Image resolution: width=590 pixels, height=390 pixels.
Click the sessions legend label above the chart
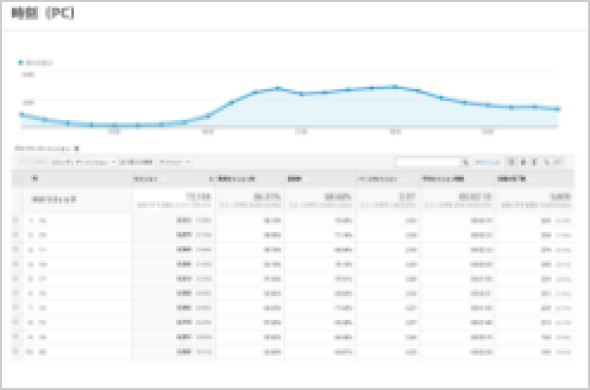tap(39, 62)
